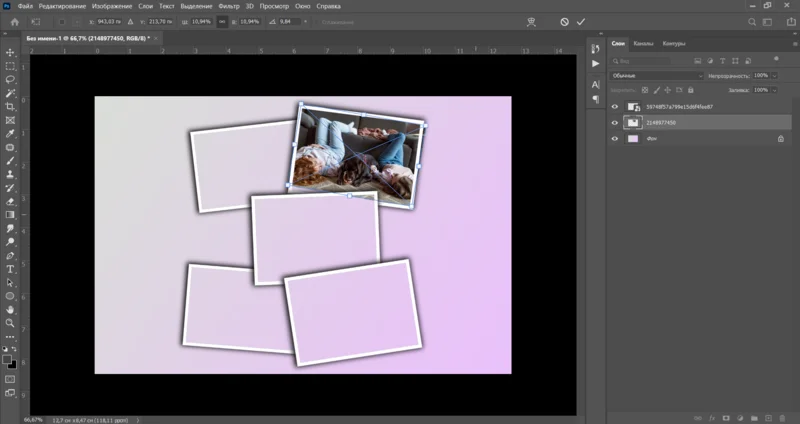800x424 pixels.
Task: Switch to the Каналы tab
Action: pyautogui.click(x=643, y=43)
